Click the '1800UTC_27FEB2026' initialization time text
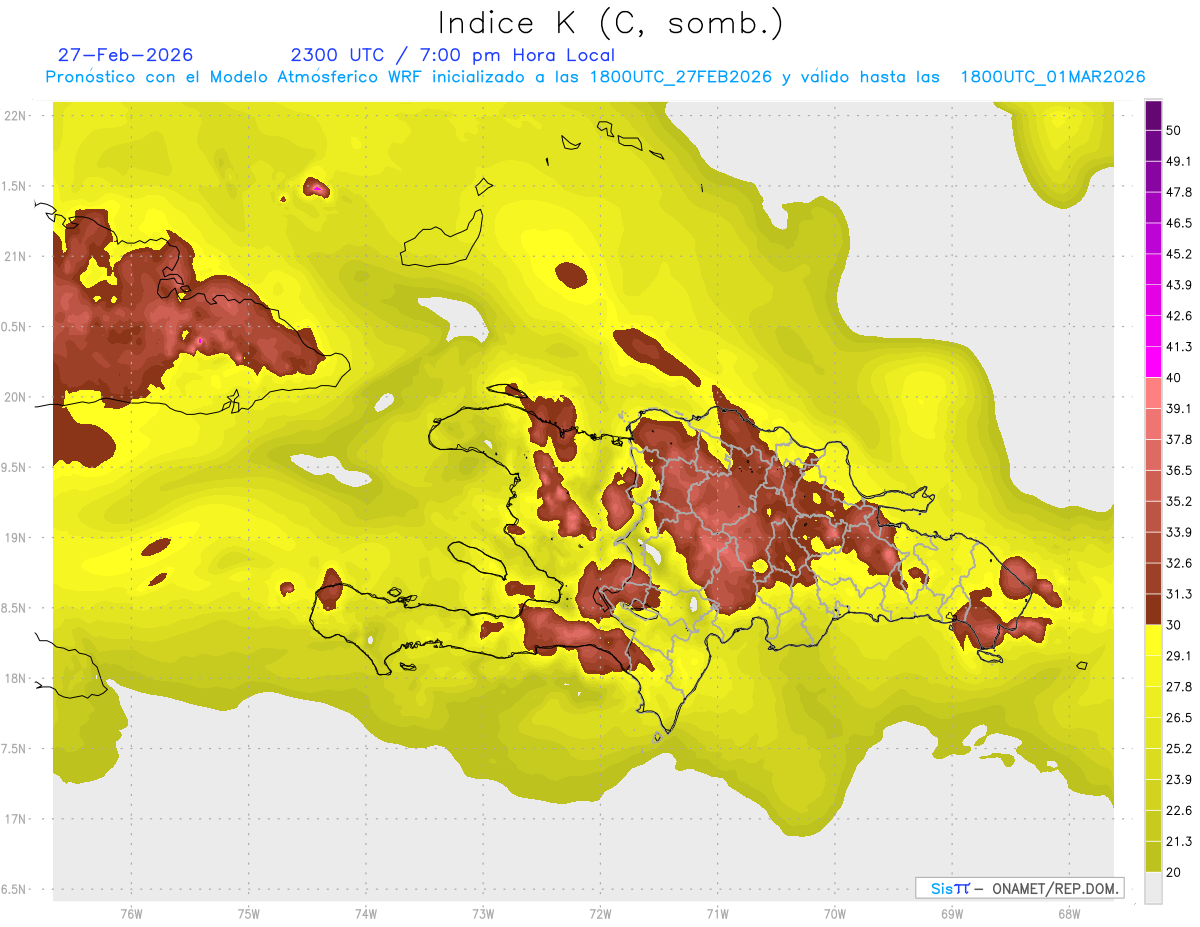 (x=681, y=77)
